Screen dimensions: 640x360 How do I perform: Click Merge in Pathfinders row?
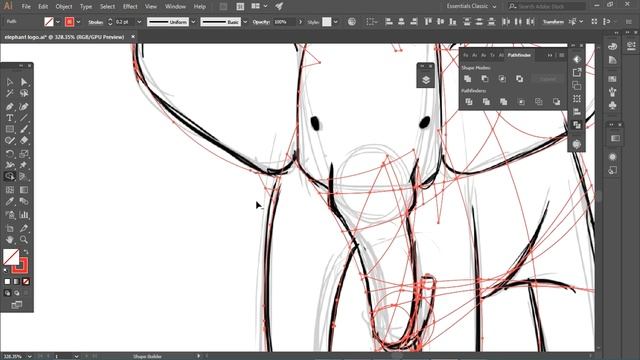[x=504, y=102]
